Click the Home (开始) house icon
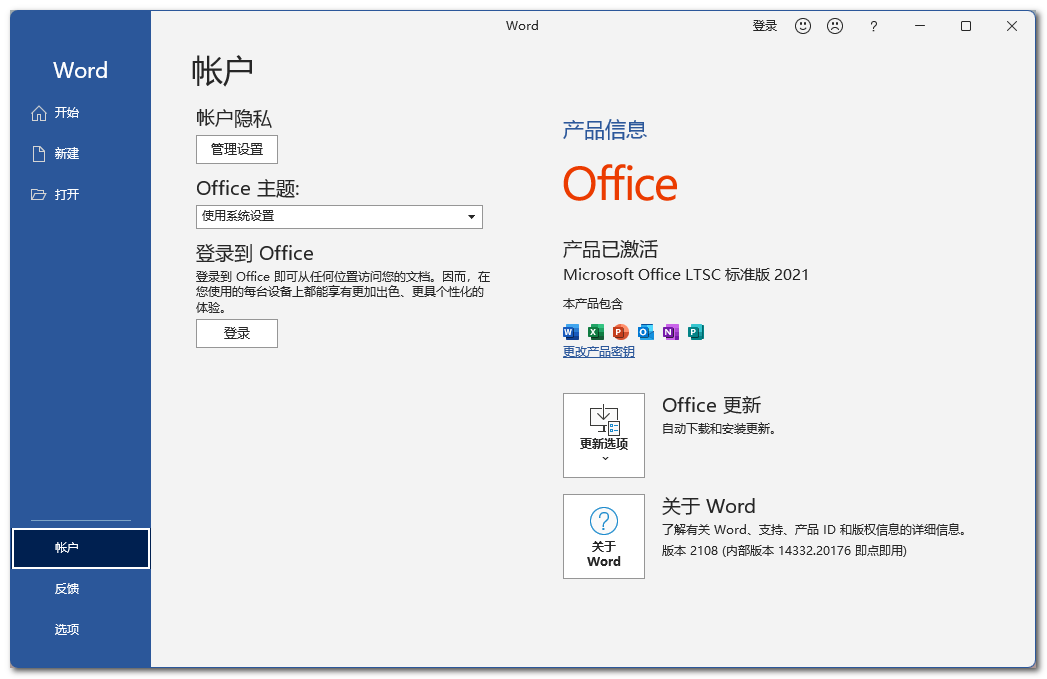The image size is (1047, 679). point(39,113)
